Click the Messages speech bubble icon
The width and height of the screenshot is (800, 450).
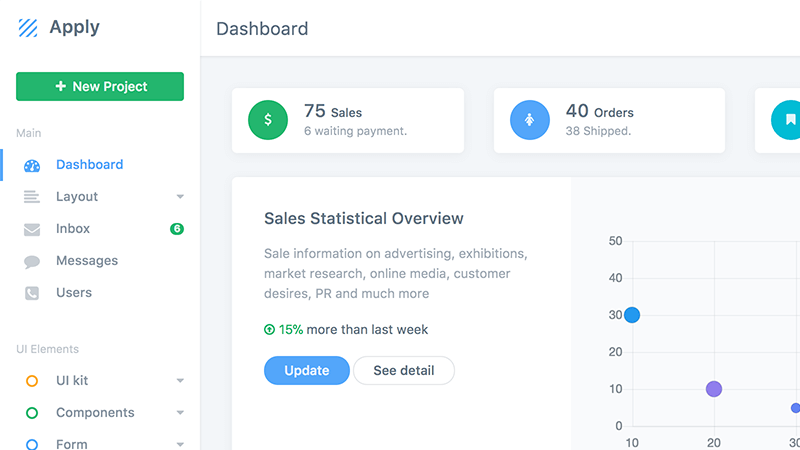(x=32, y=262)
